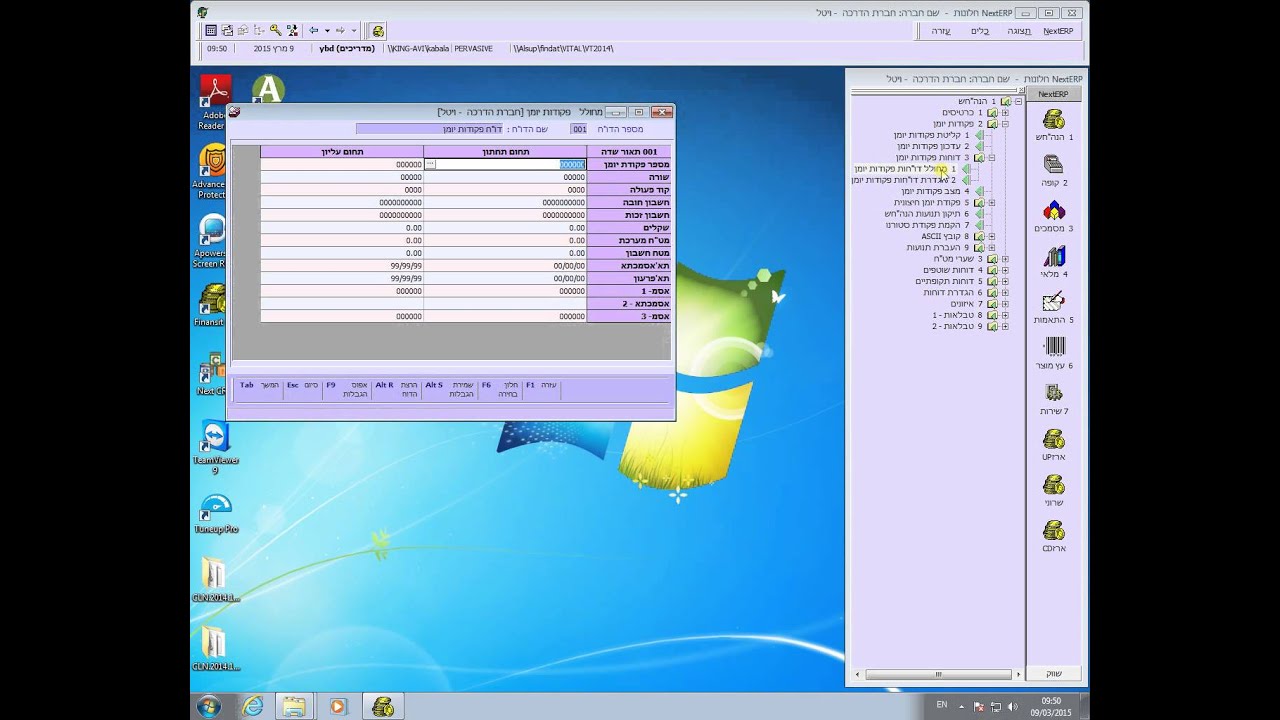Open the TuneUp Pro desktop shortcut
Viewport: 1280px width, 720px height.
click(215, 513)
